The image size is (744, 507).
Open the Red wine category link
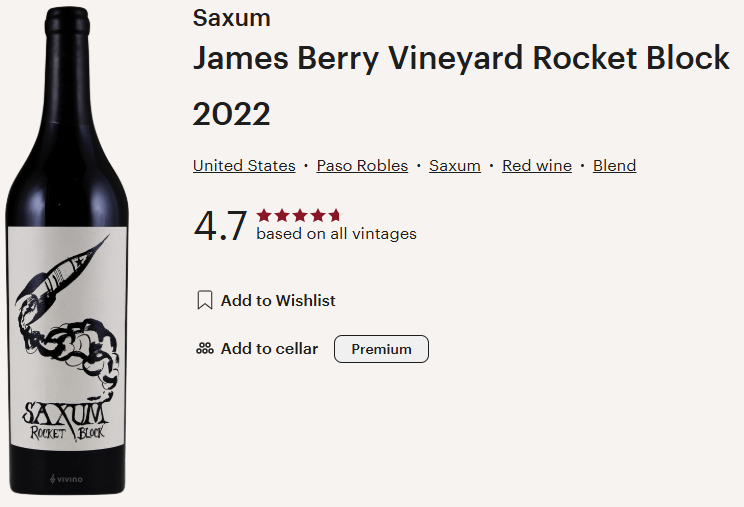click(537, 166)
